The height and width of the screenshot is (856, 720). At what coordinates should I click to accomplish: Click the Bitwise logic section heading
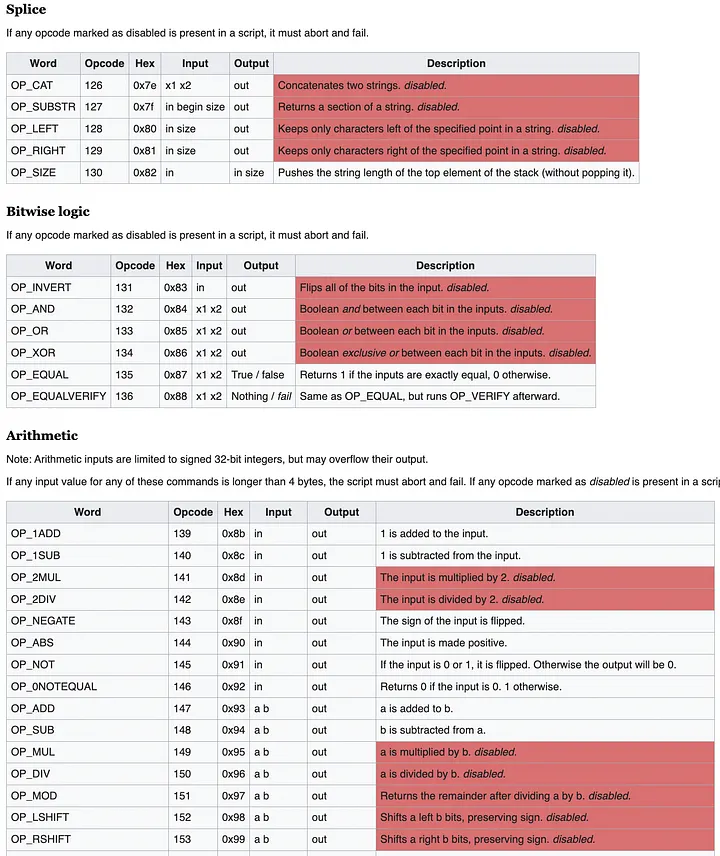pyautogui.click(x=48, y=212)
